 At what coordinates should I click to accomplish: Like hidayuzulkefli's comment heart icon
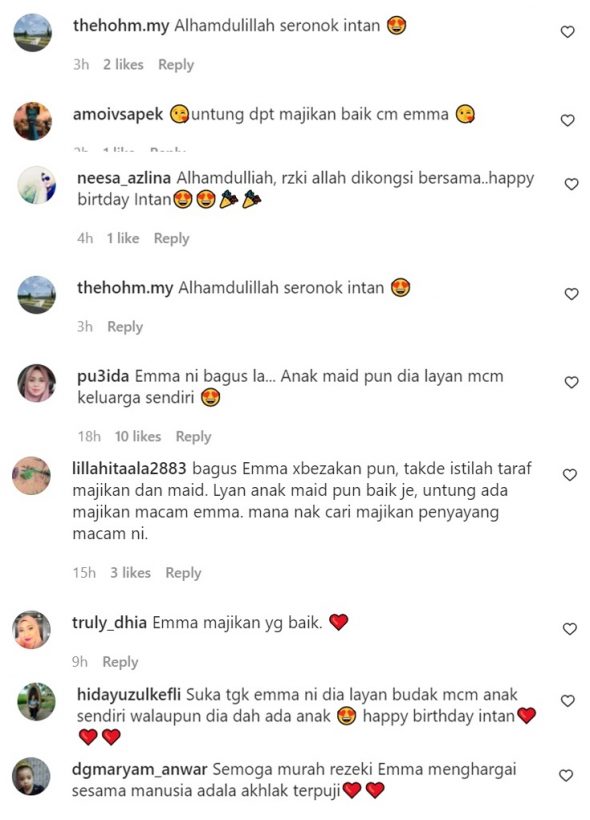tap(568, 701)
